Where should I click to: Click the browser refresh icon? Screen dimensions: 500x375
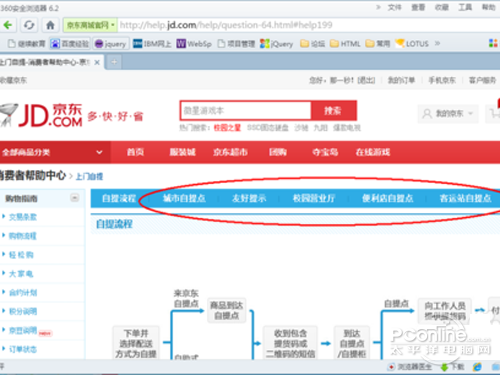[x=29, y=25]
